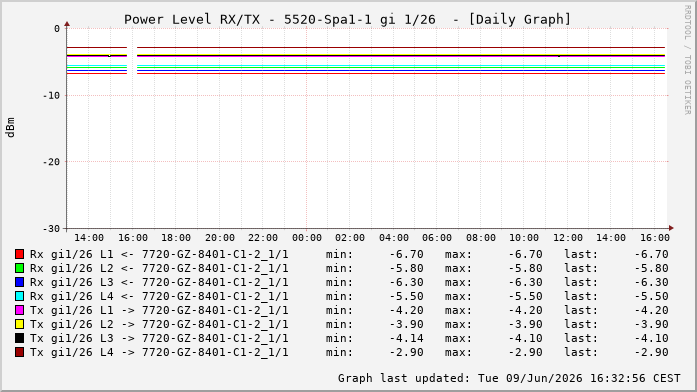Click the magenta Tx L1 legend swatch
The height and width of the screenshot is (392, 697).
pyautogui.click(x=19, y=310)
